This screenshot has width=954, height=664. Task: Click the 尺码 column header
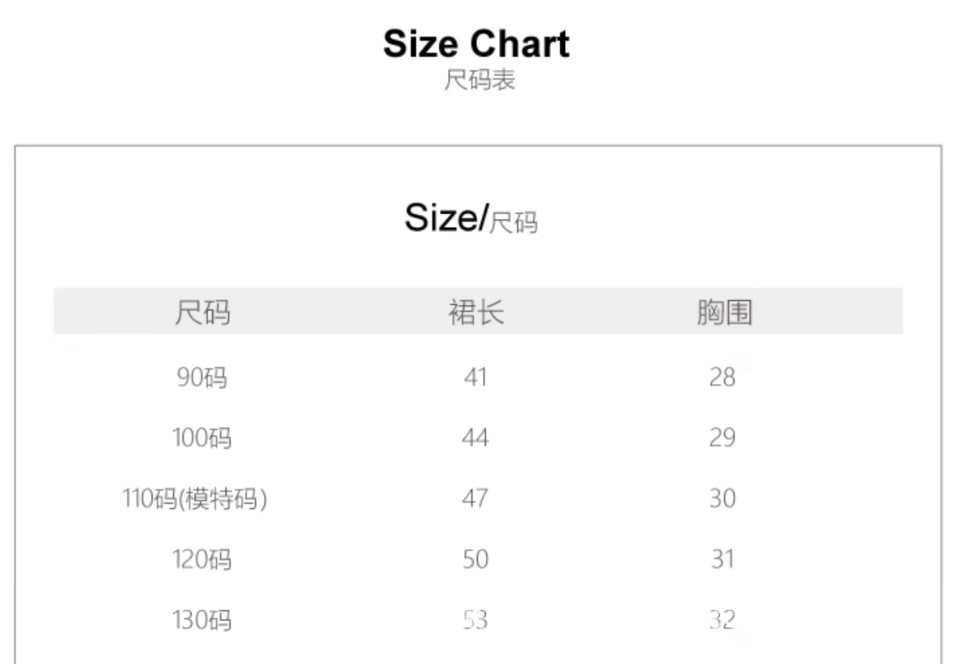click(202, 313)
